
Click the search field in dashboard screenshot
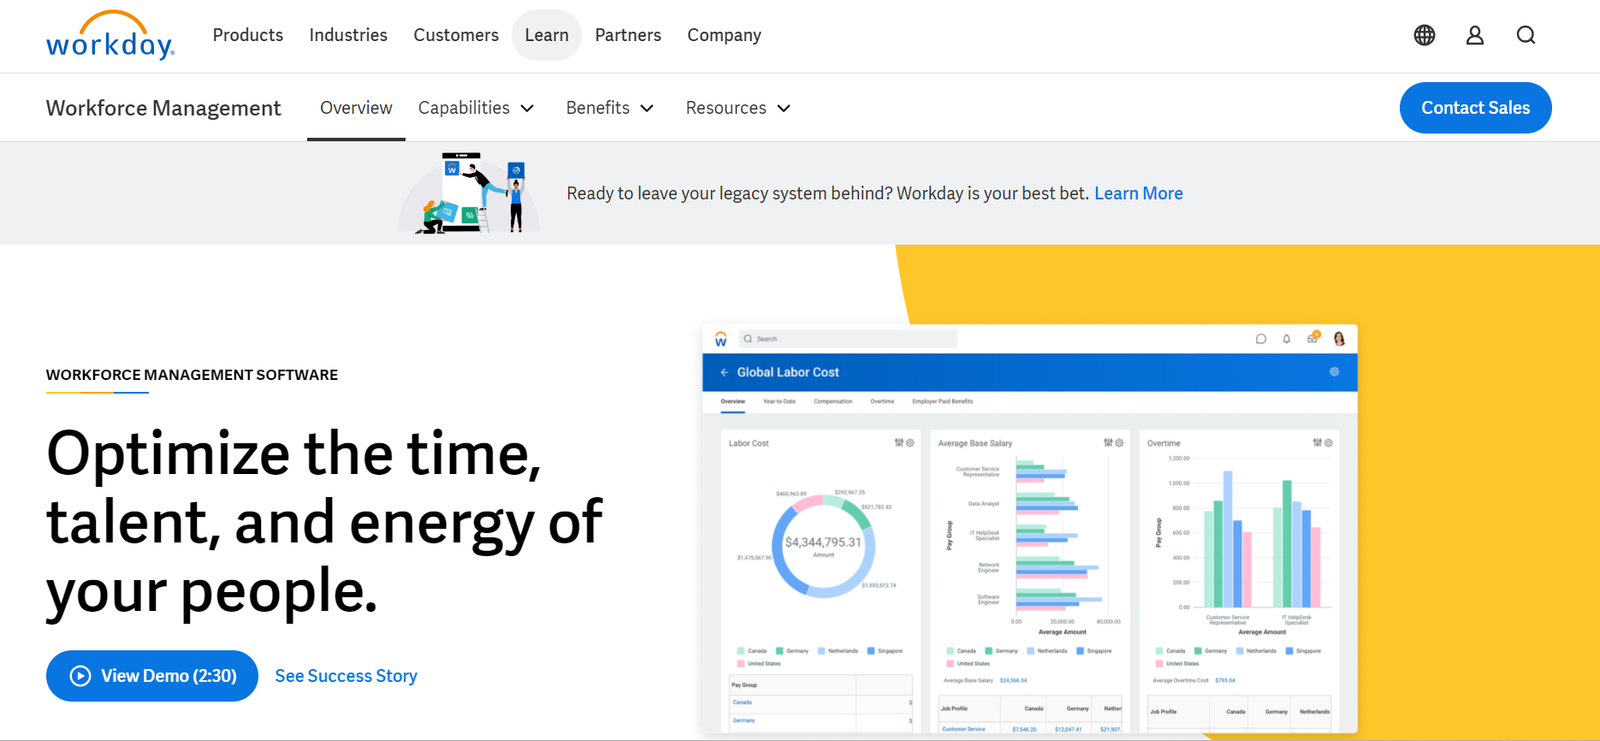click(848, 339)
